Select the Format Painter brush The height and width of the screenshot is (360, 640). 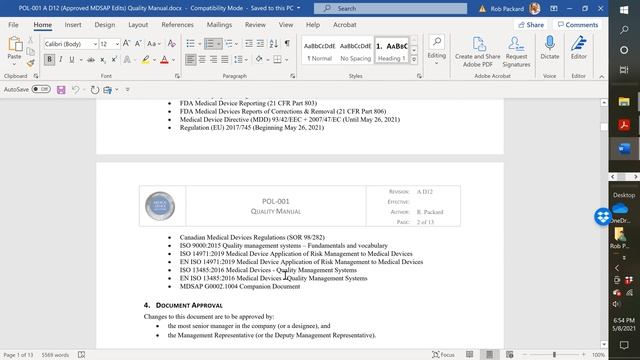pos(30,63)
